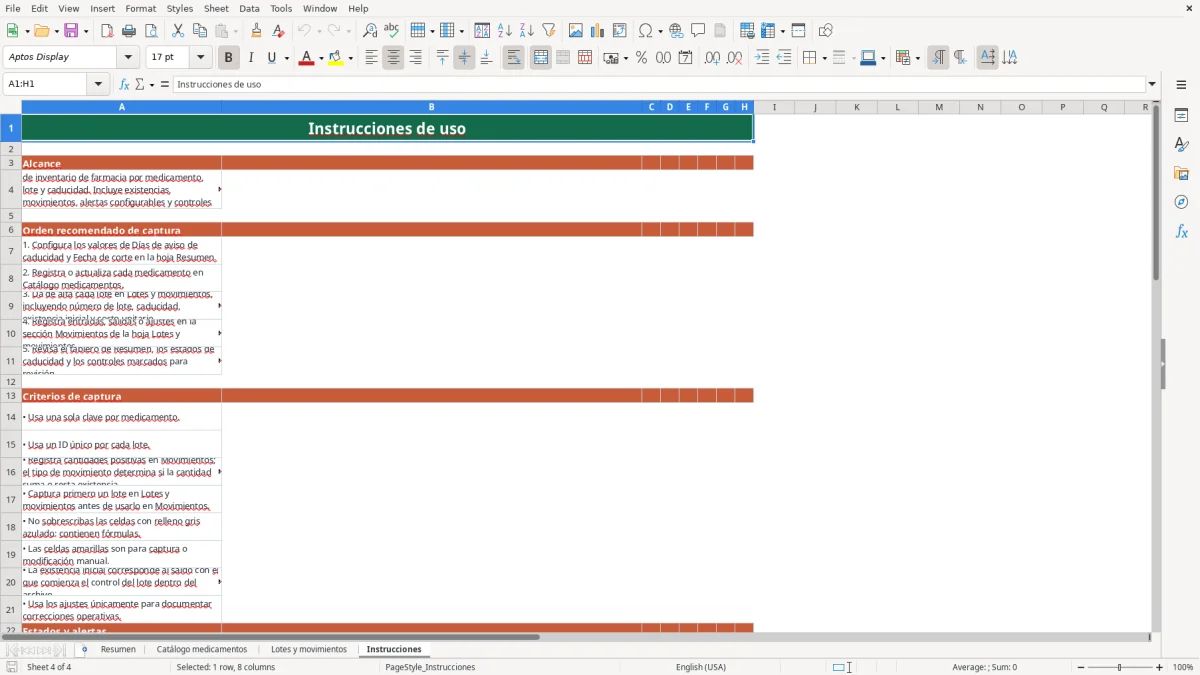Viewport: 1200px width, 675px height.
Task: Click Format as Date icon
Action: (x=686, y=58)
